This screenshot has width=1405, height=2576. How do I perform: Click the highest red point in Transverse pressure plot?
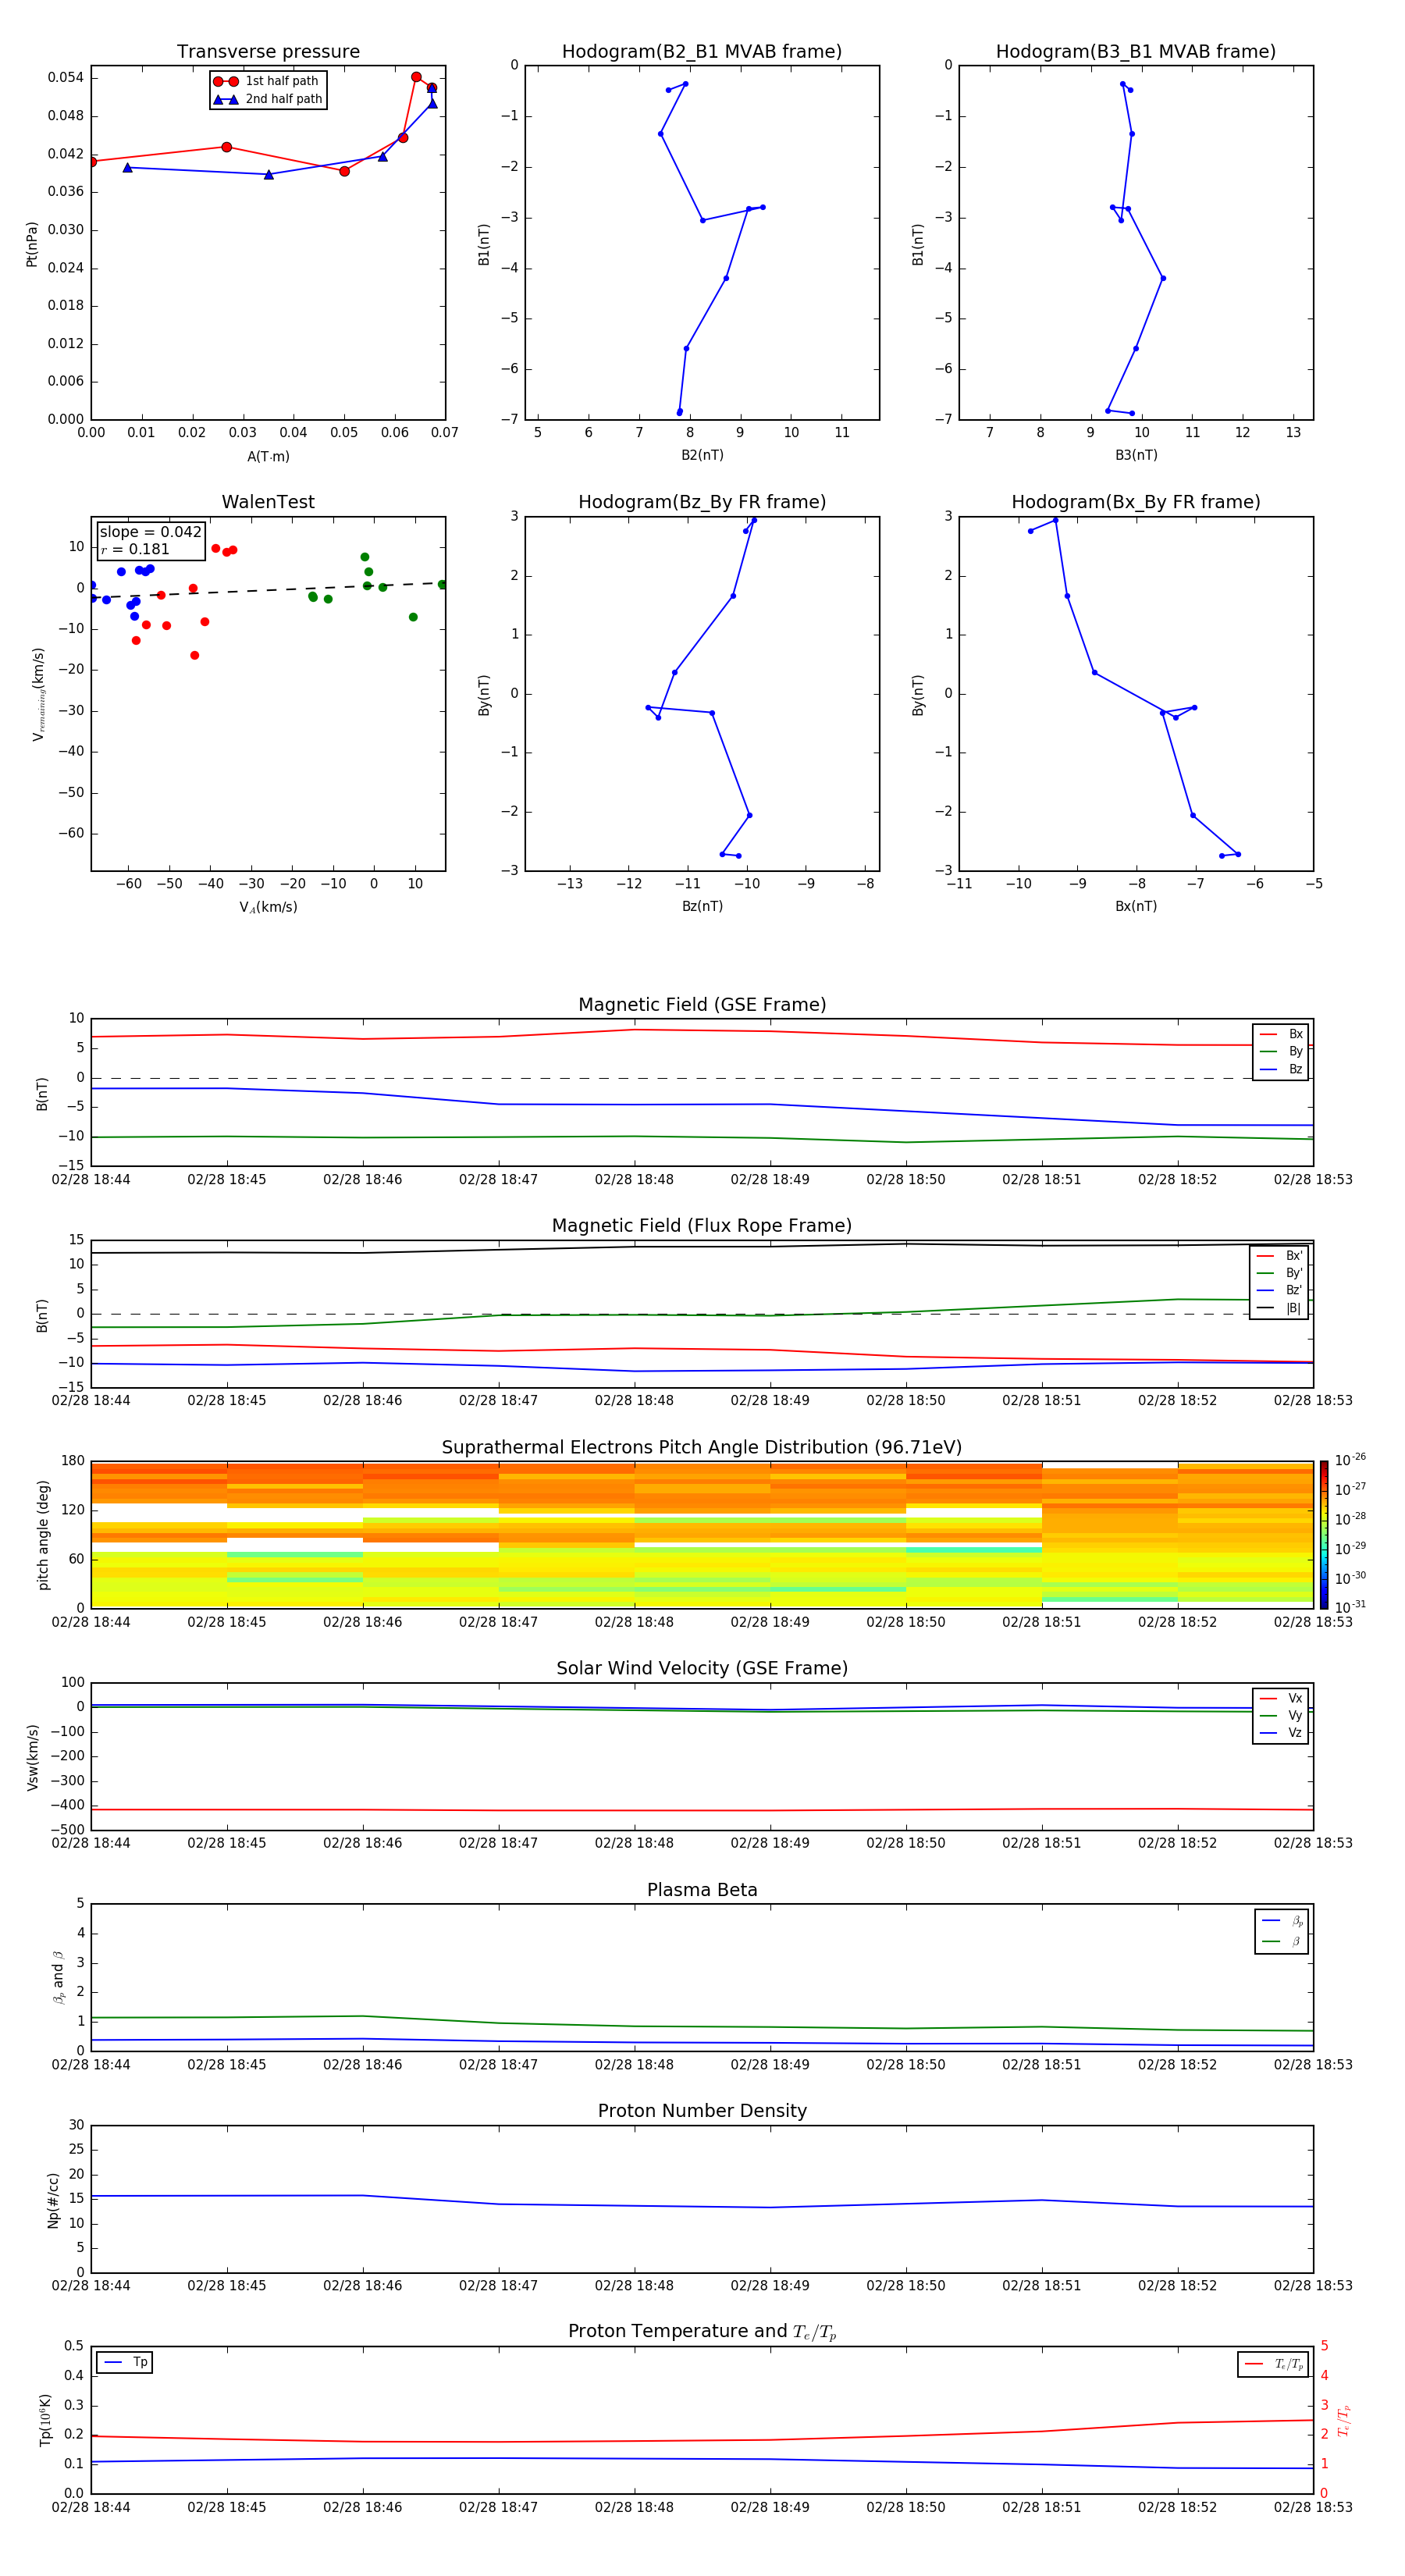(x=416, y=77)
